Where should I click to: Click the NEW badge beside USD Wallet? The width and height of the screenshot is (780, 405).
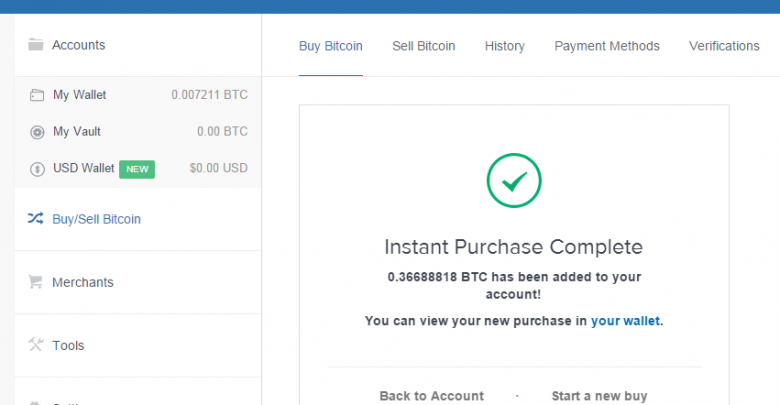[137, 168]
